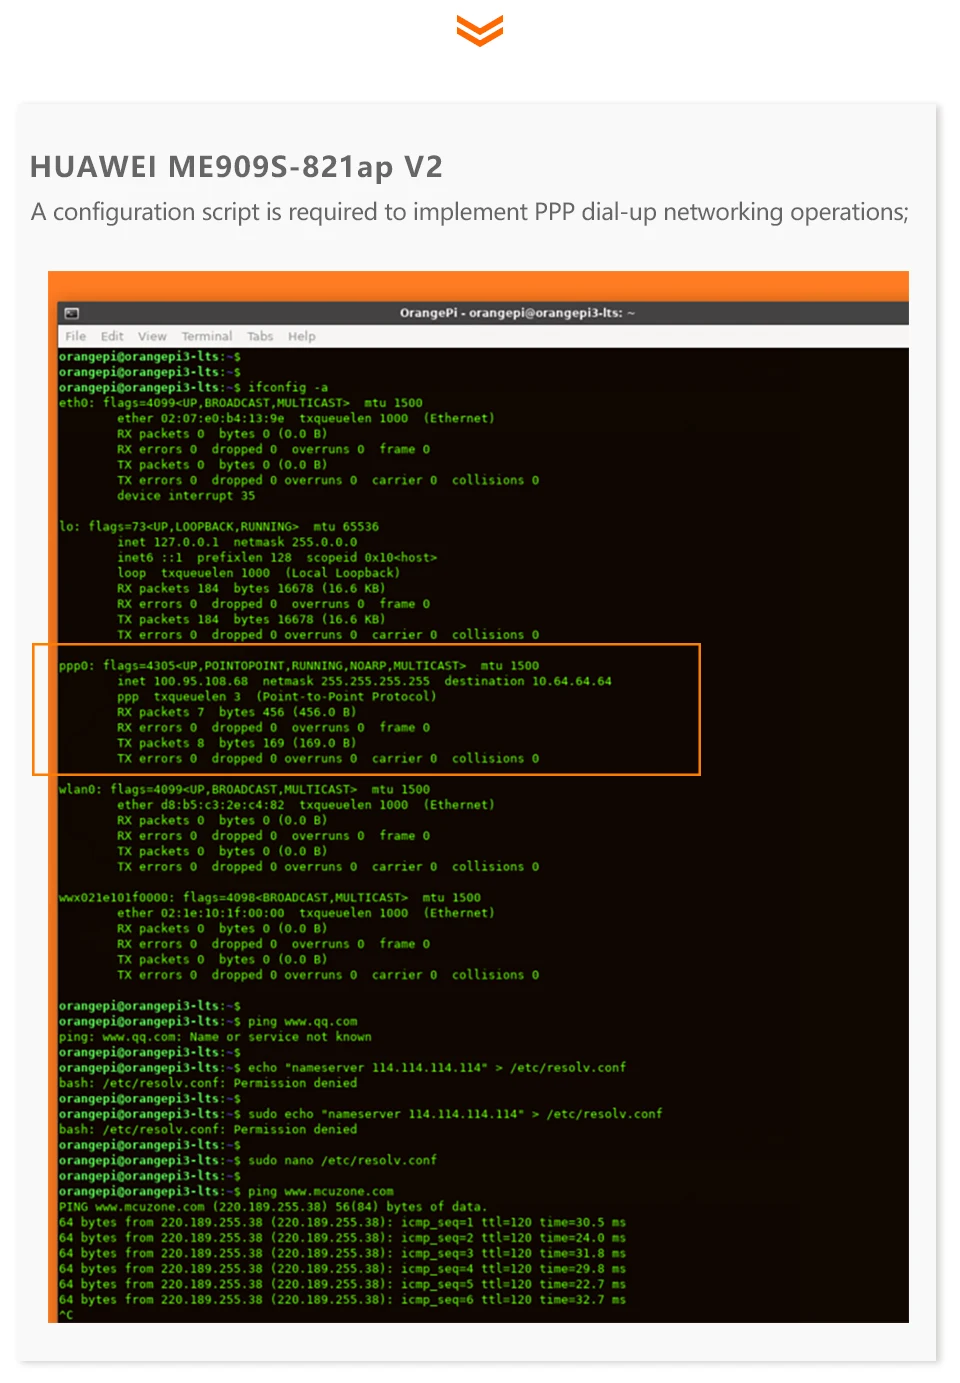Screen dimensions: 960x1383
Task: Click ping reply line icmp_seq=6 time=32.7 ms
Action: [342, 1300]
